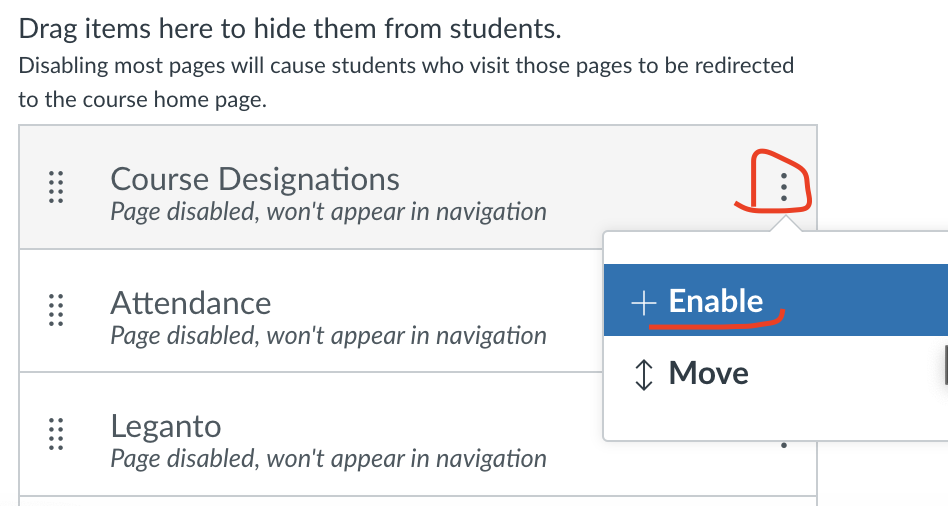Click 'Page disabled' note under Attendance
The image size is (948, 506).
coord(328,336)
